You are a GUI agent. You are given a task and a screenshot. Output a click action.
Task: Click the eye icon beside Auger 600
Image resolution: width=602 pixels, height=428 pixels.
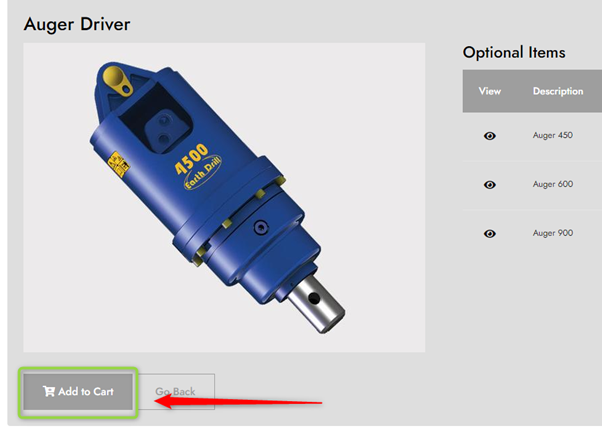click(490, 185)
